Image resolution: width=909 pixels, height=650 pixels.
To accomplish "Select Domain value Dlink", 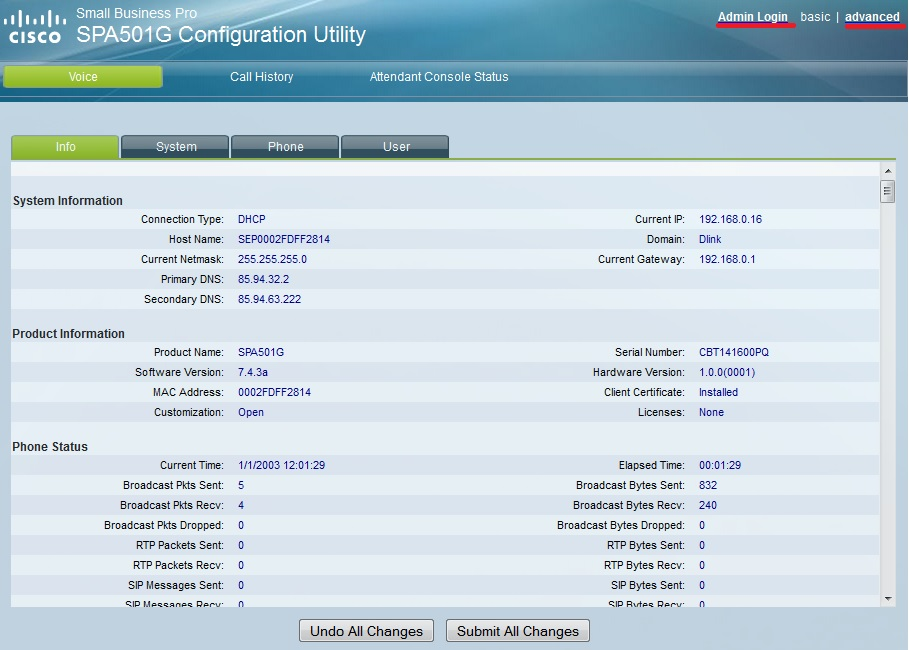I will point(710,239).
